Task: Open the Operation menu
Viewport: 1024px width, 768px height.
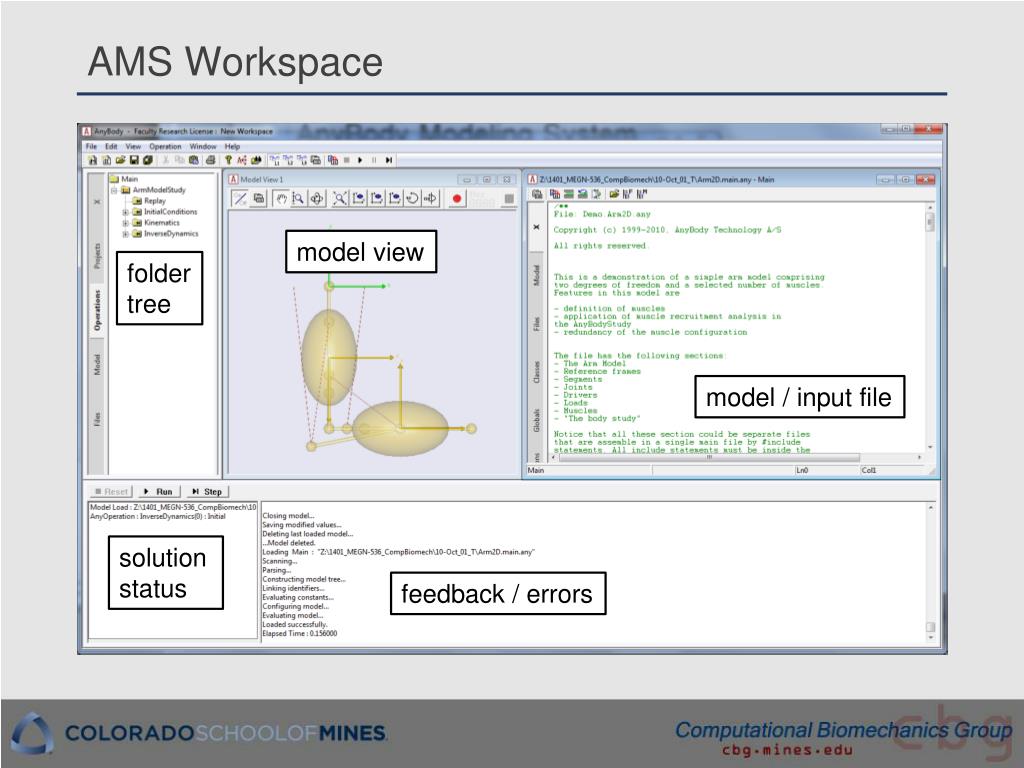Action: tap(165, 146)
